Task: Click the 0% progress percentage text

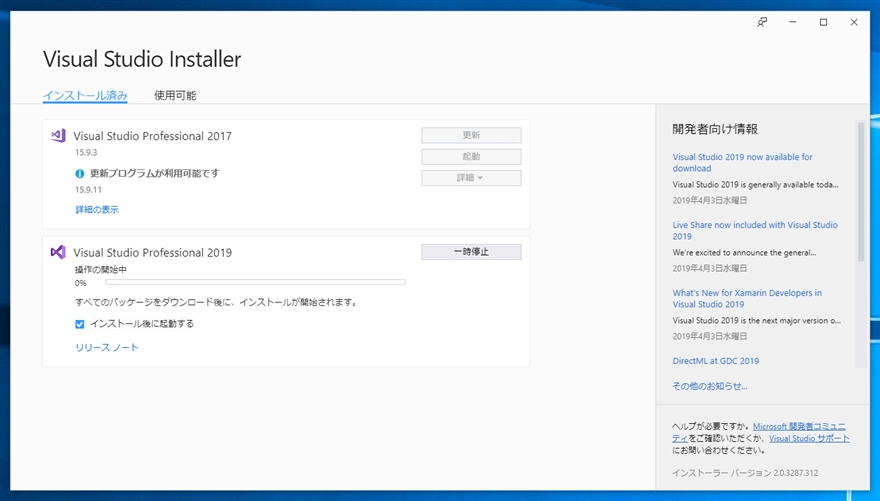Action: pos(81,283)
